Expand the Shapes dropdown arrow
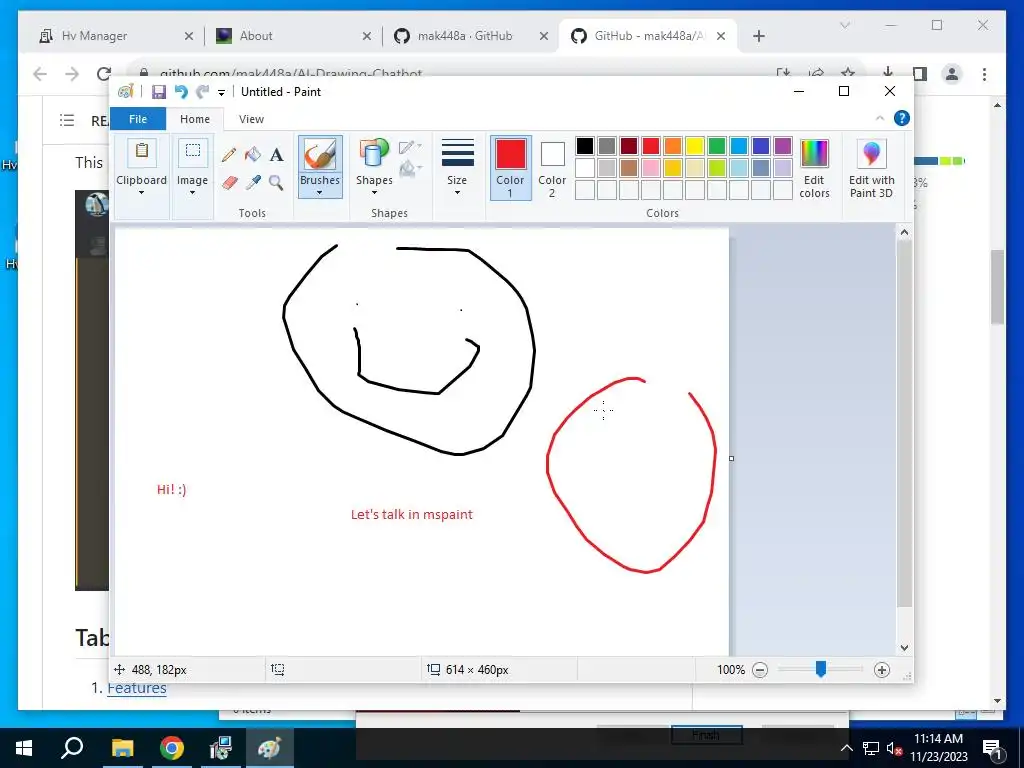1024x768 pixels. (x=374, y=193)
